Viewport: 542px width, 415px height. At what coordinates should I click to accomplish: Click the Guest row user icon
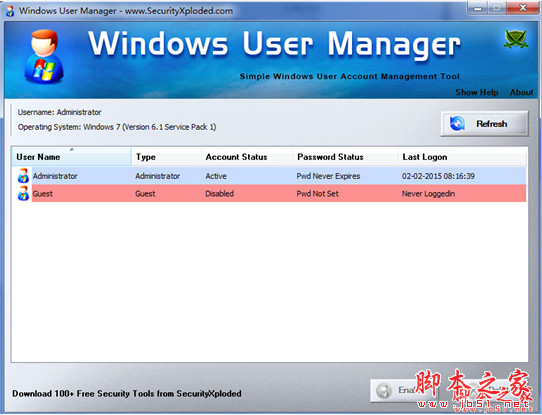pyautogui.click(x=23, y=193)
